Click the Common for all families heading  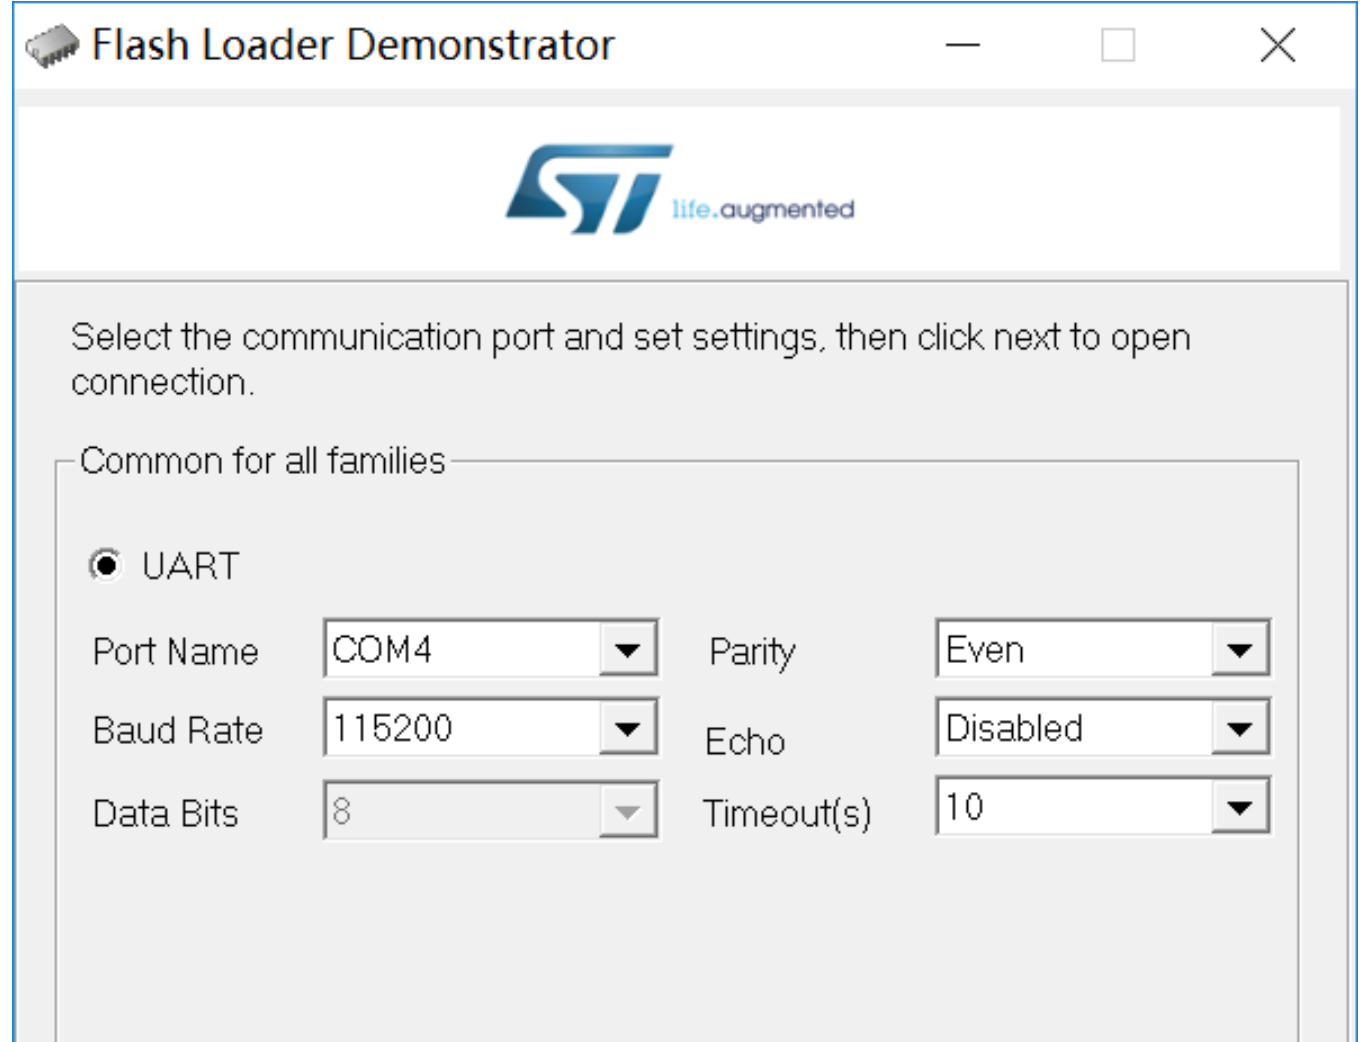pyautogui.click(x=263, y=461)
